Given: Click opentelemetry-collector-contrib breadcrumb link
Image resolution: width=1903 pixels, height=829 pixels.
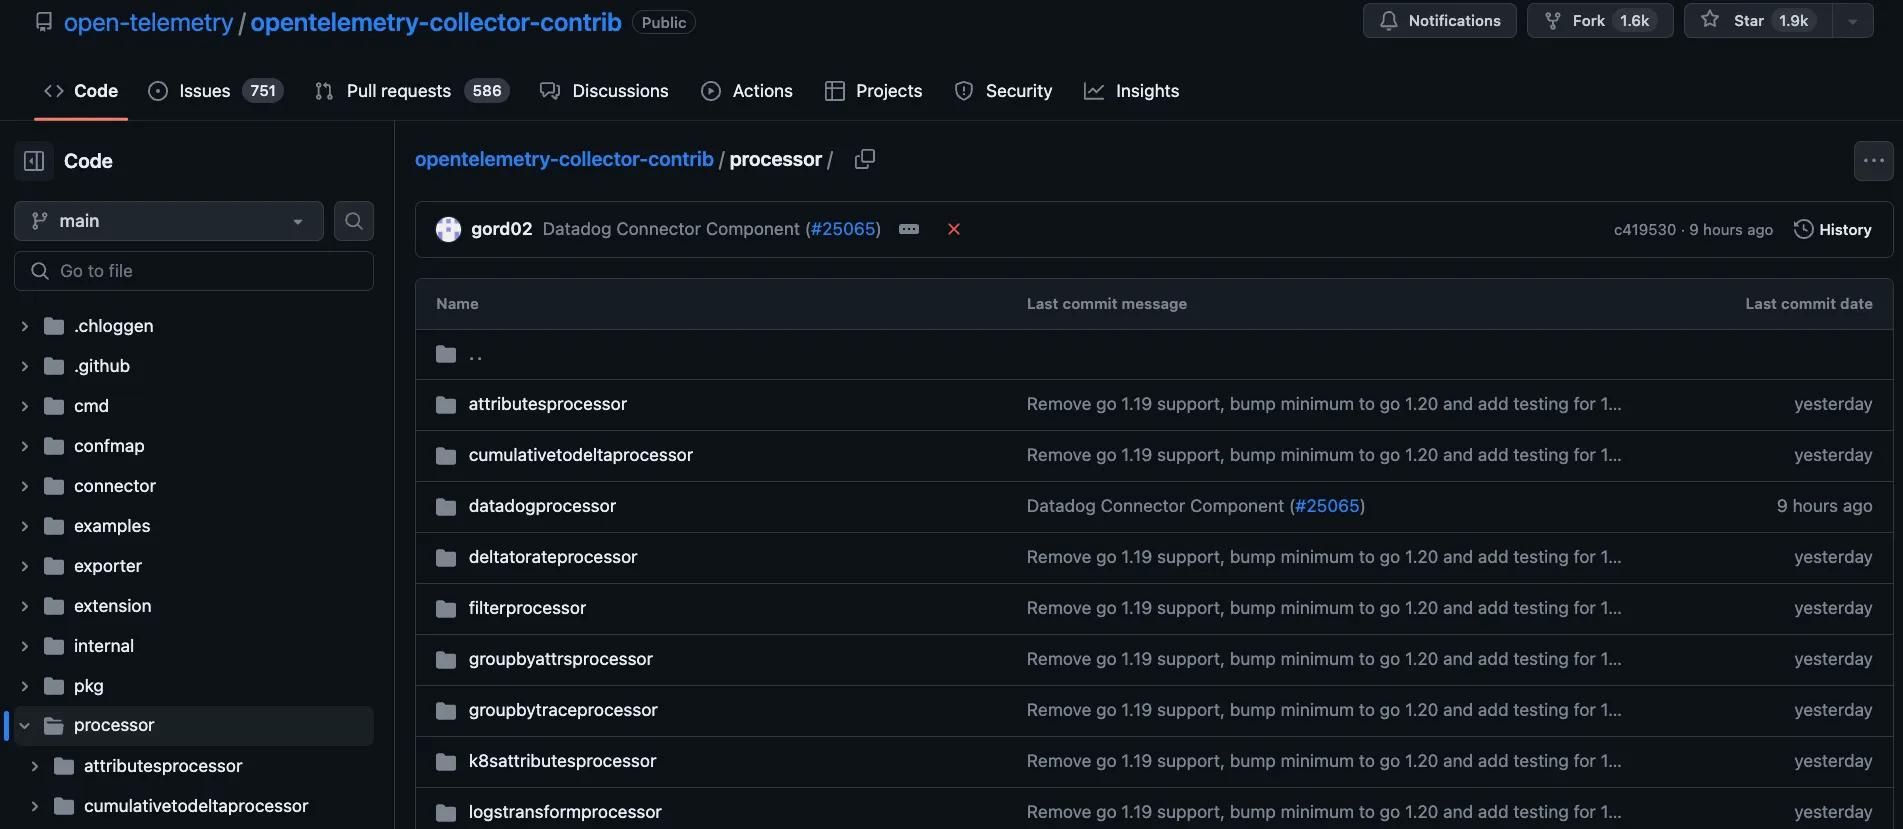Looking at the screenshot, I should click(564, 159).
